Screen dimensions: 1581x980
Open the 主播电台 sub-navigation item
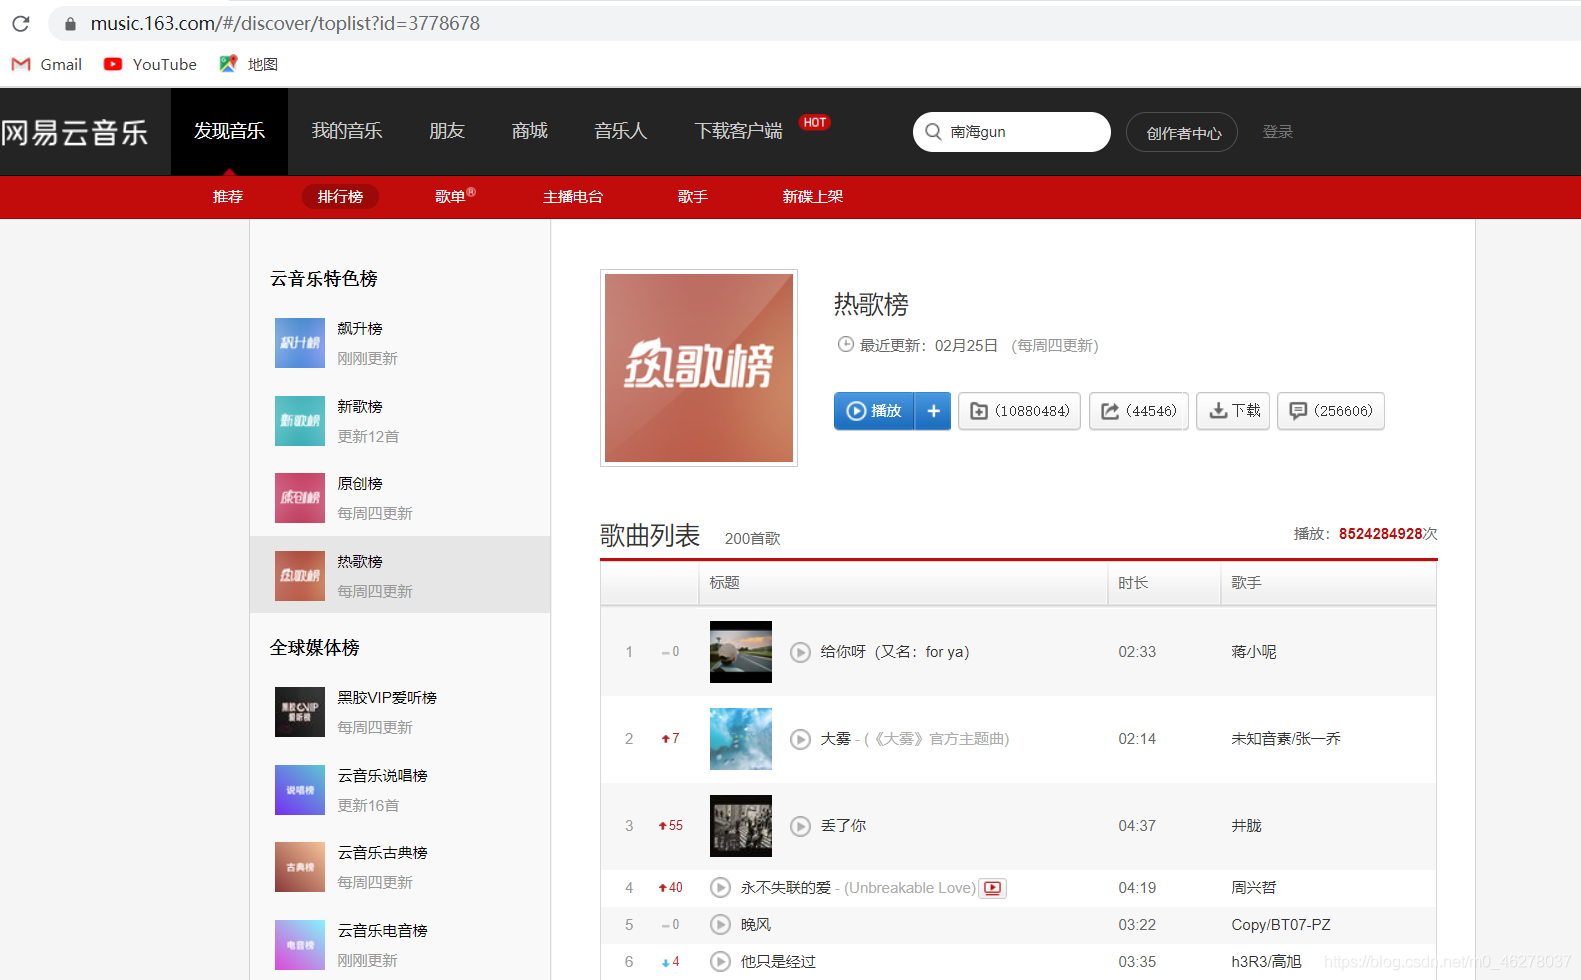pos(573,197)
